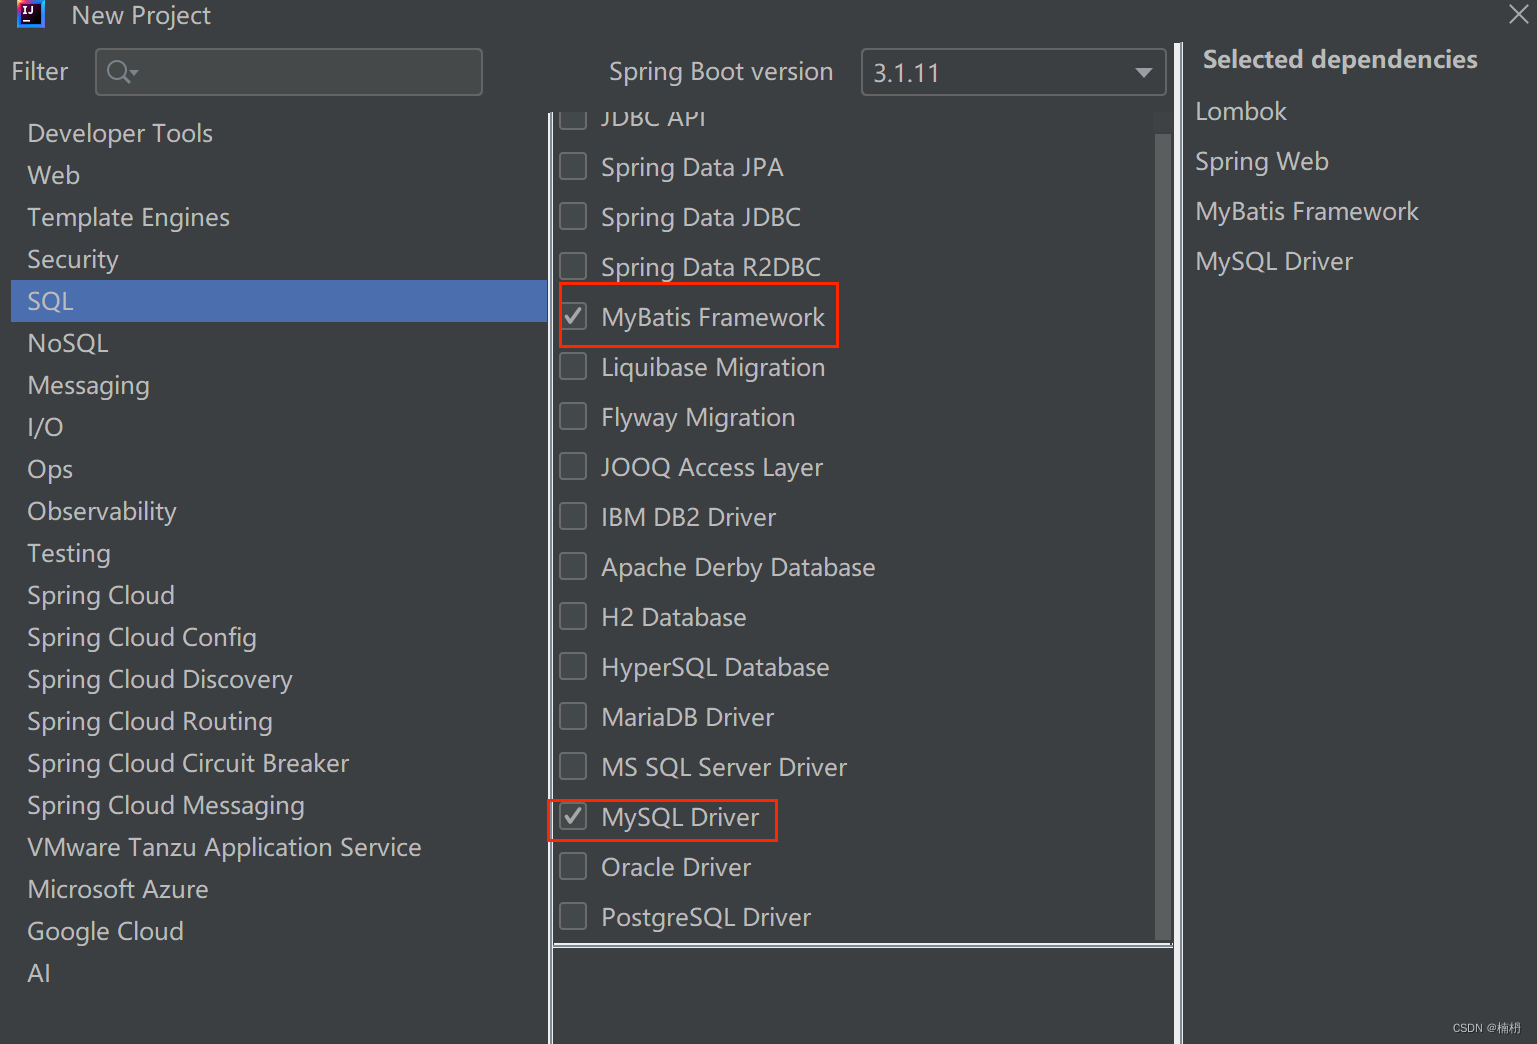The height and width of the screenshot is (1044, 1537).
Task: Check the IBM DB2 Driver checkbox
Action: [x=573, y=516]
